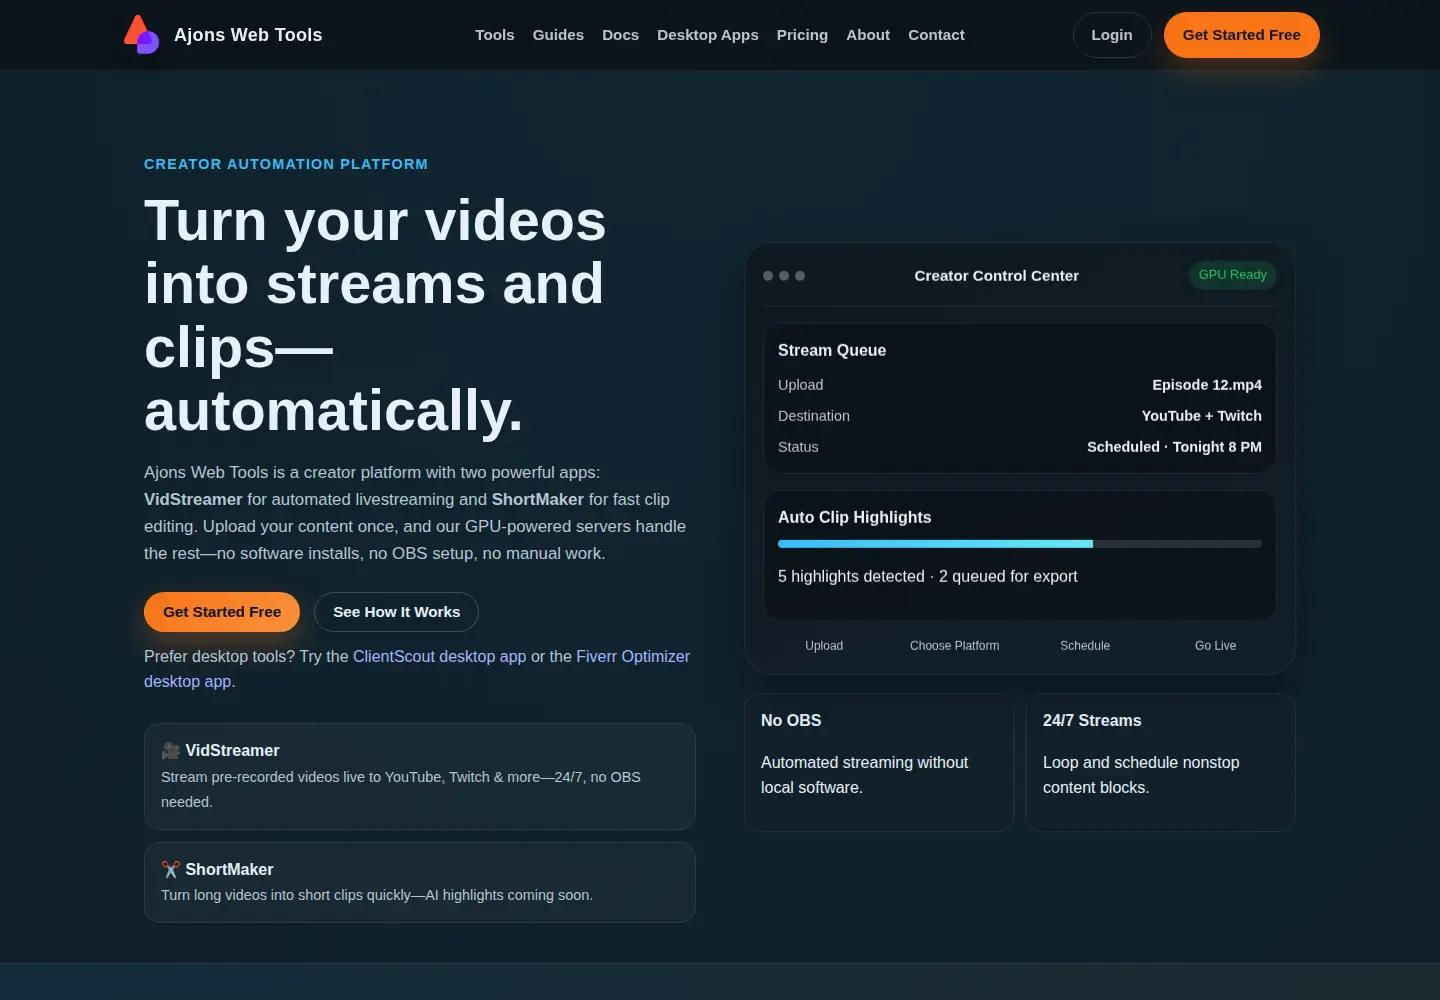Select the Go Live step
This screenshot has height=1000, width=1440.
[x=1216, y=646]
